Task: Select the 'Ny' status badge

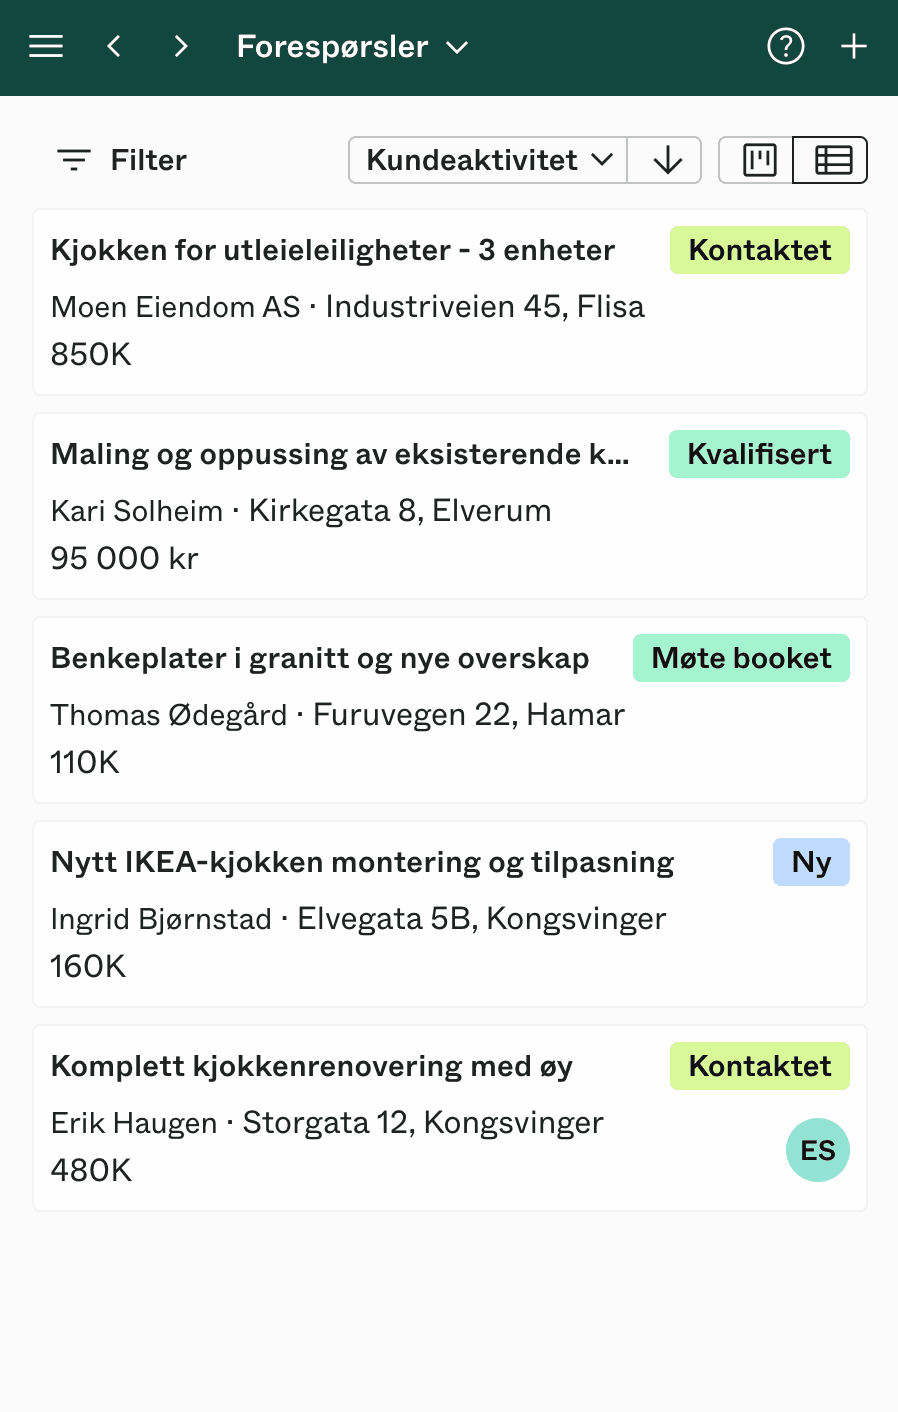Action: (x=811, y=861)
